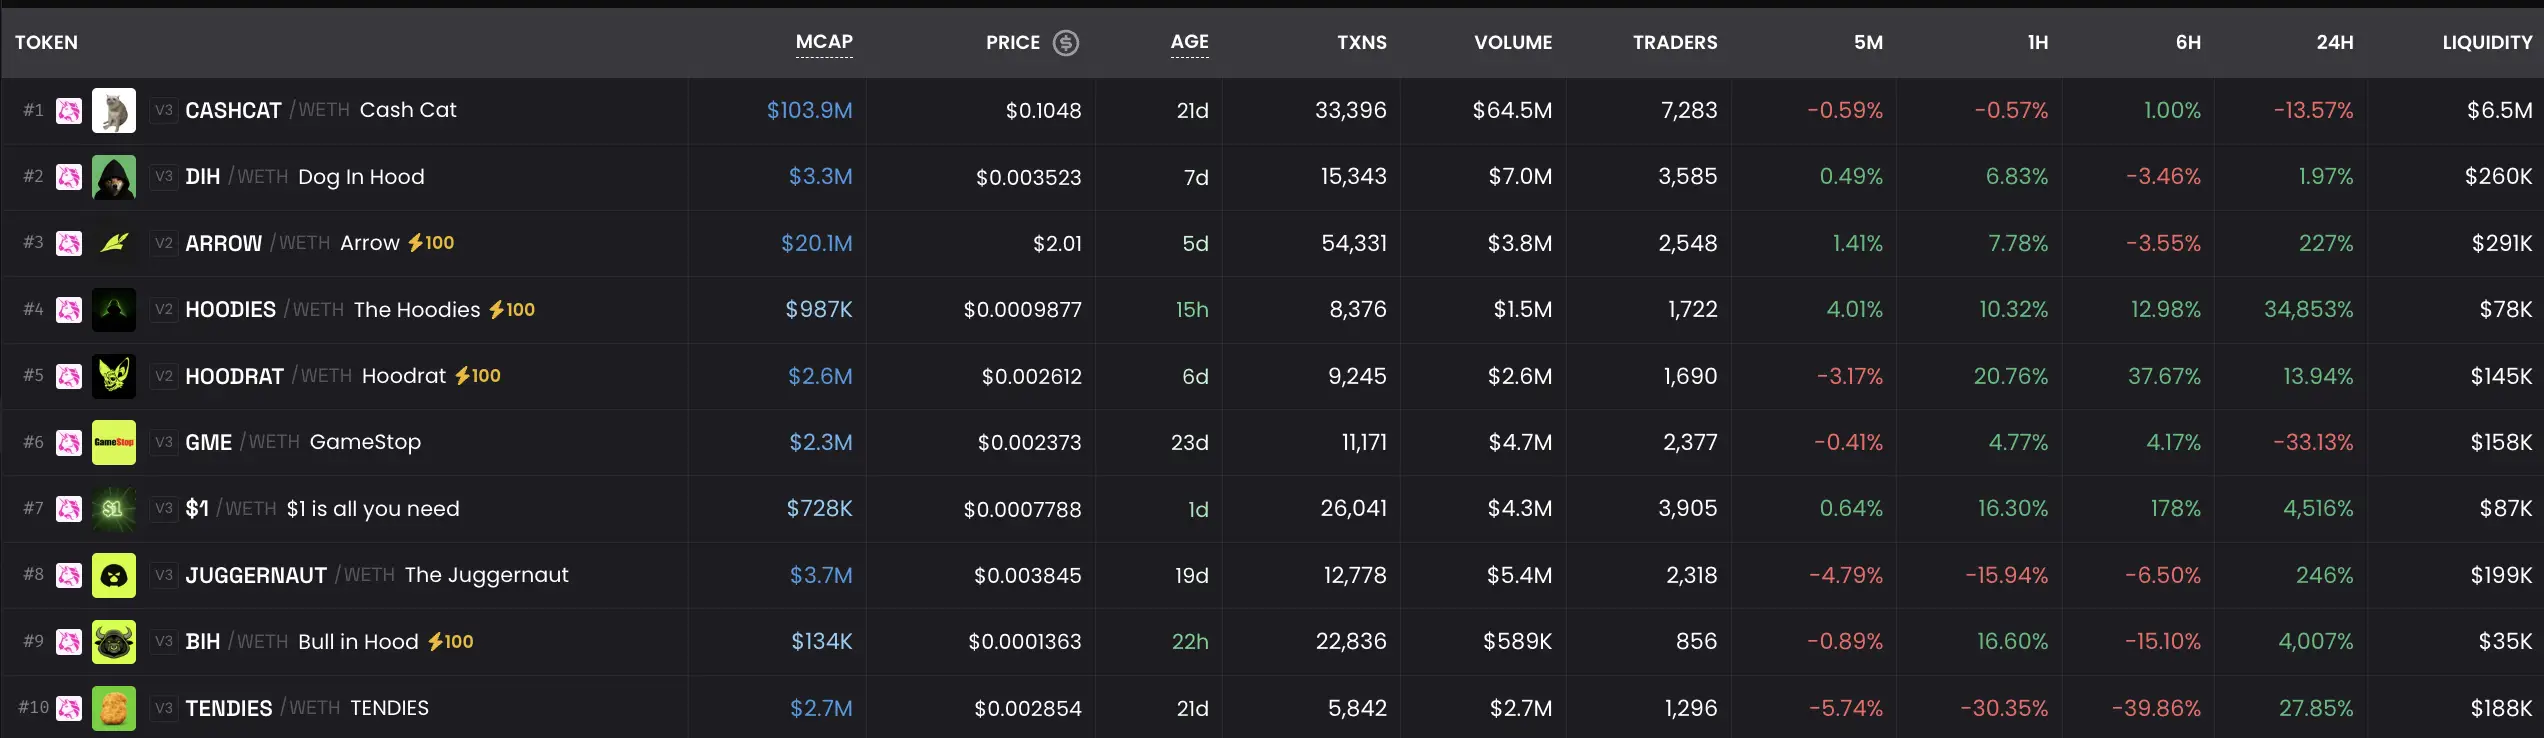Click CASHCAT market cap $103.9M
2544x738 pixels.
[810, 110]
